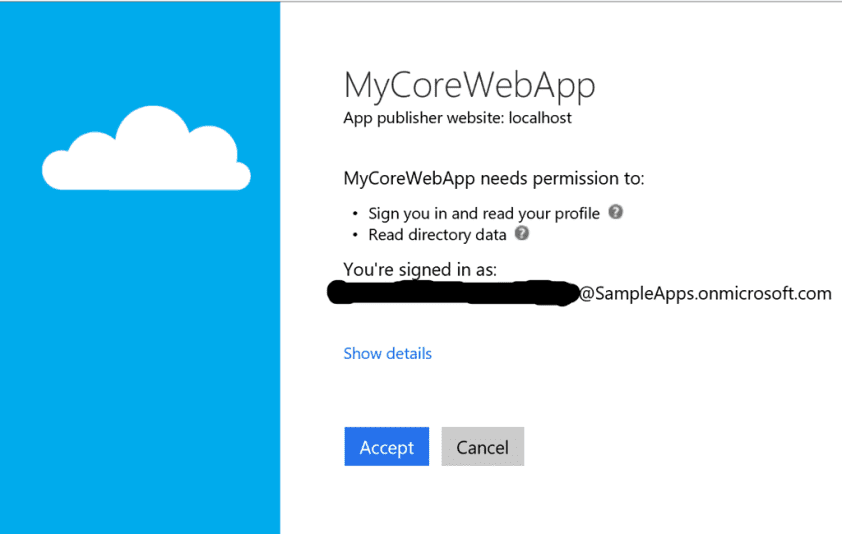Click '@SampleApps.onmicrosoft.com' account text
This screenshot has width=842, height=534.
point(705,293)
